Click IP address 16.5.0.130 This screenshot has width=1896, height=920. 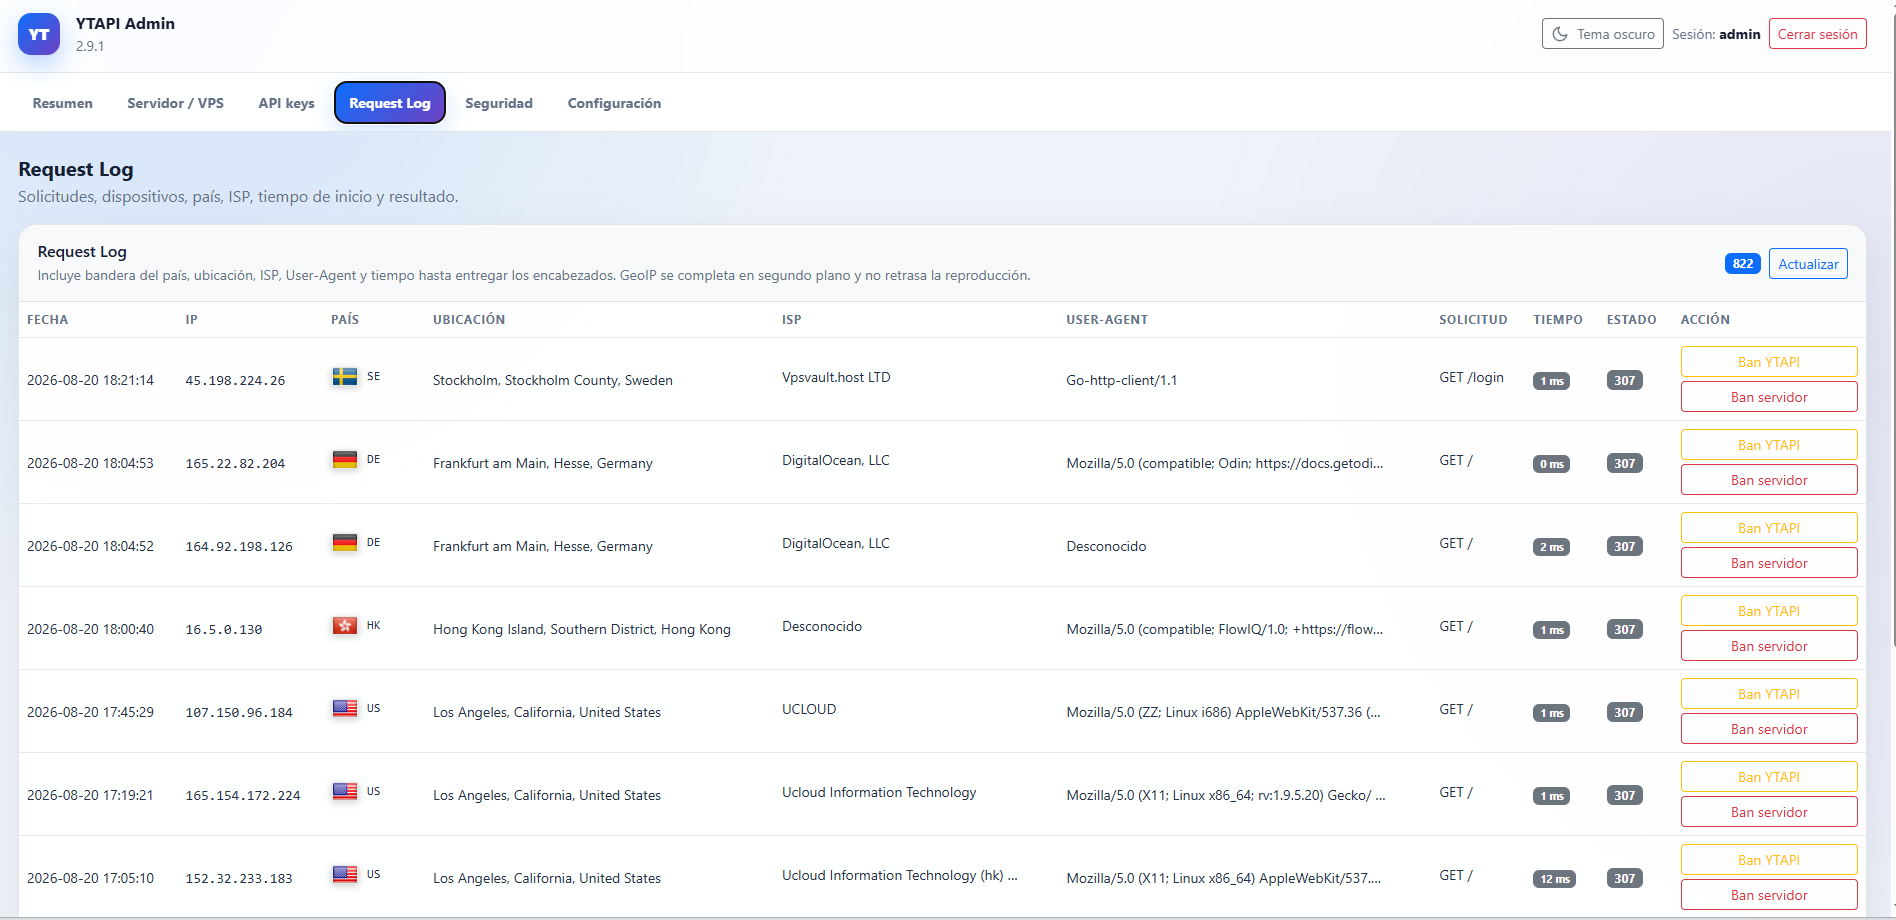(224, 630)
